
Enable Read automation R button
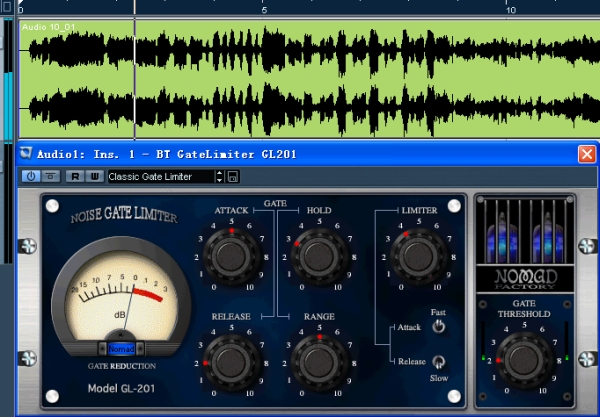click(75, 176)
